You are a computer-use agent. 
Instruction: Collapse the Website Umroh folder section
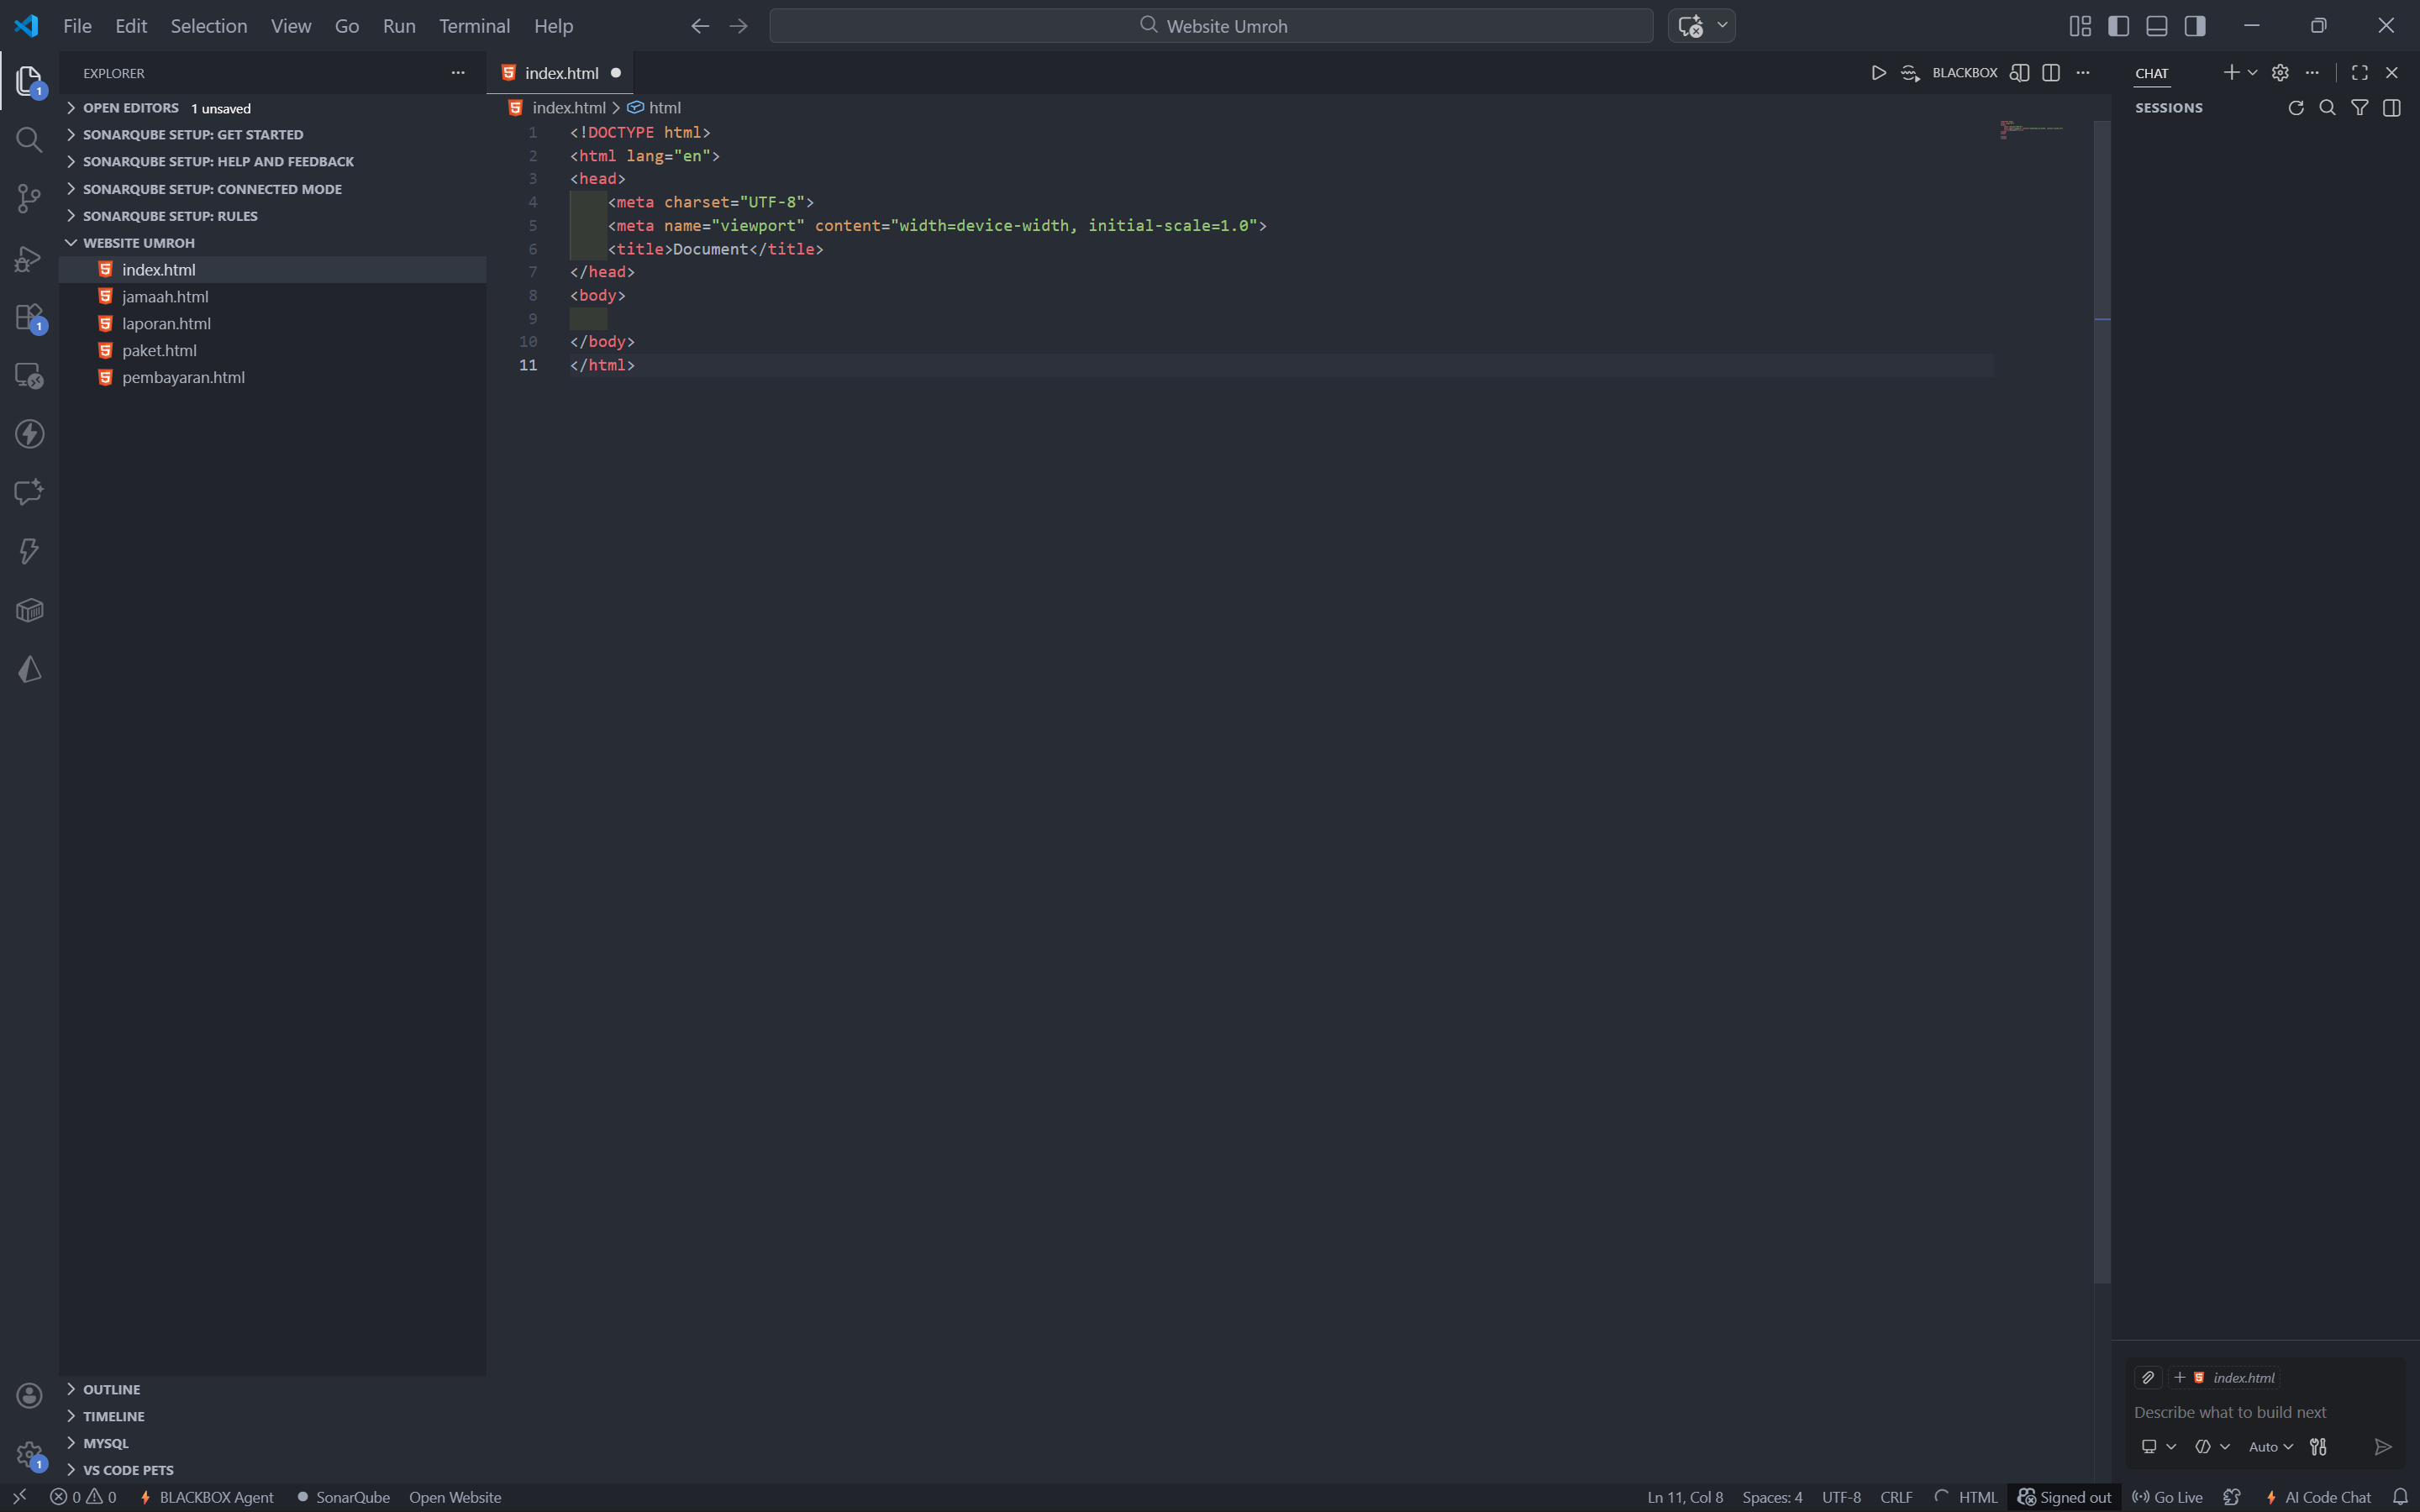(138, 243)
